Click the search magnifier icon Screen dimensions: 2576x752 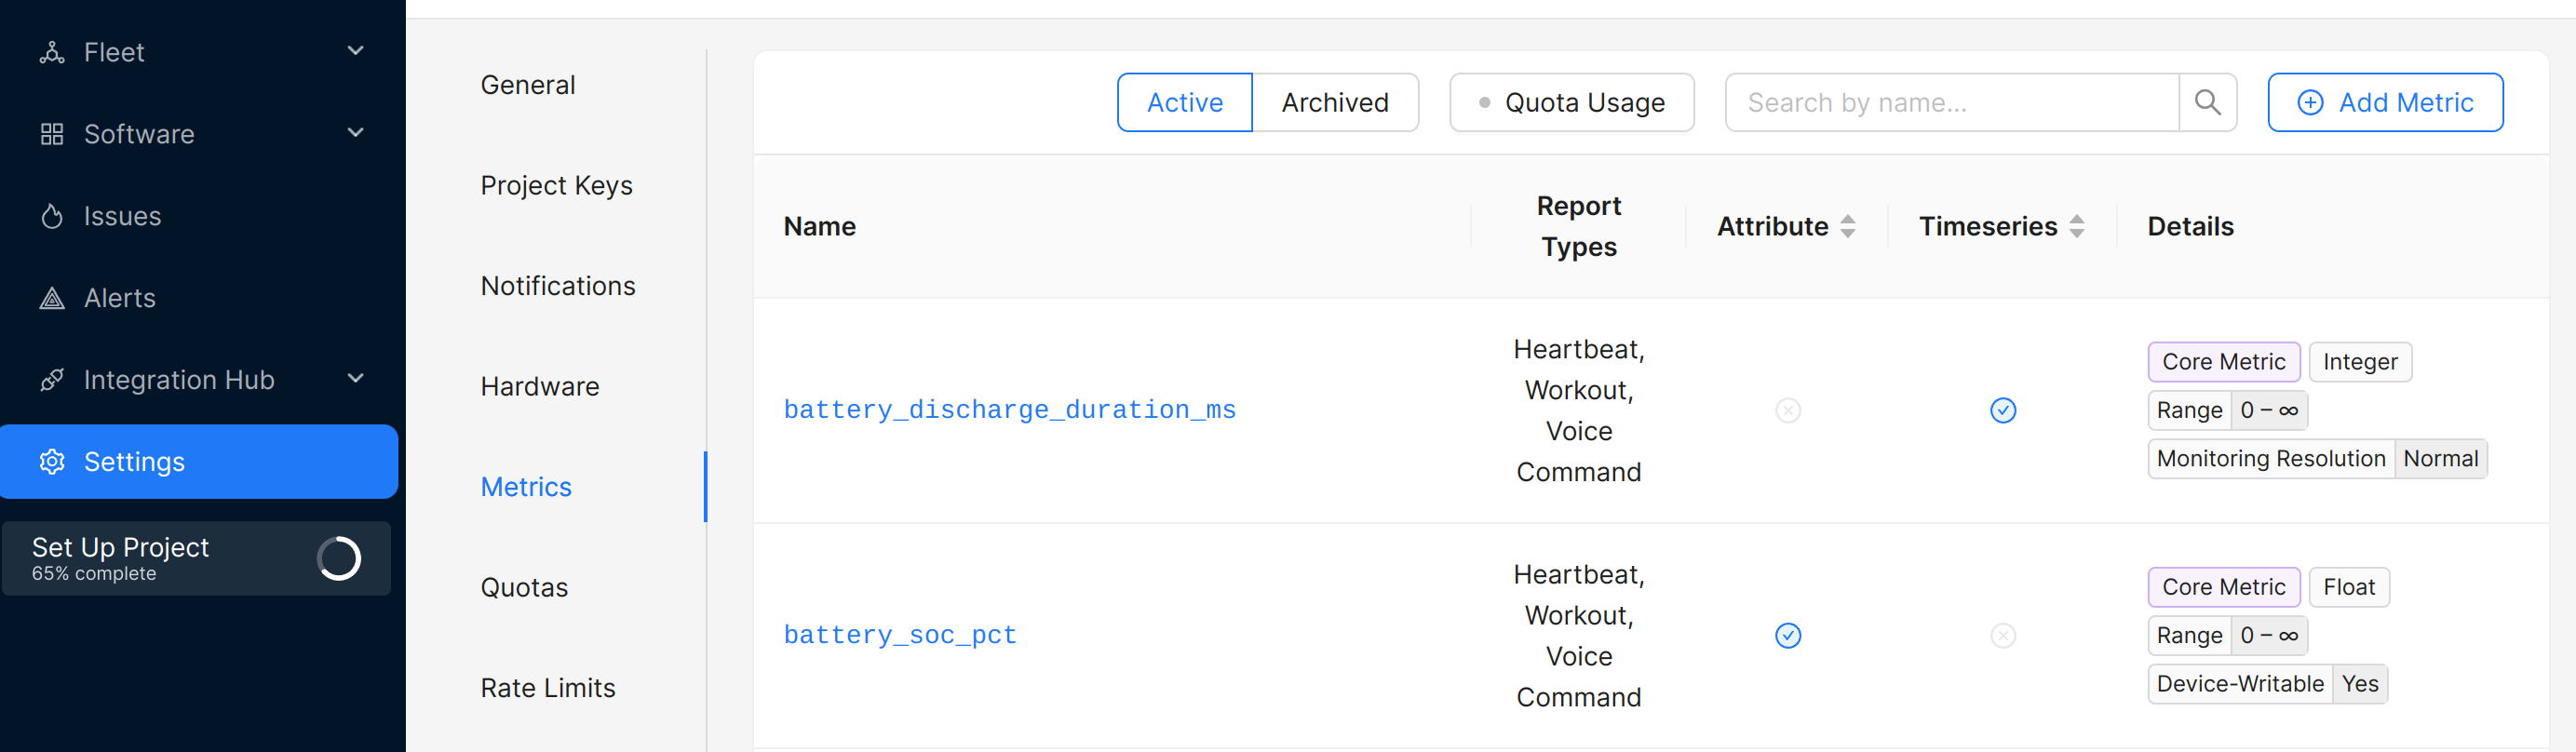tap(2207, 102)
